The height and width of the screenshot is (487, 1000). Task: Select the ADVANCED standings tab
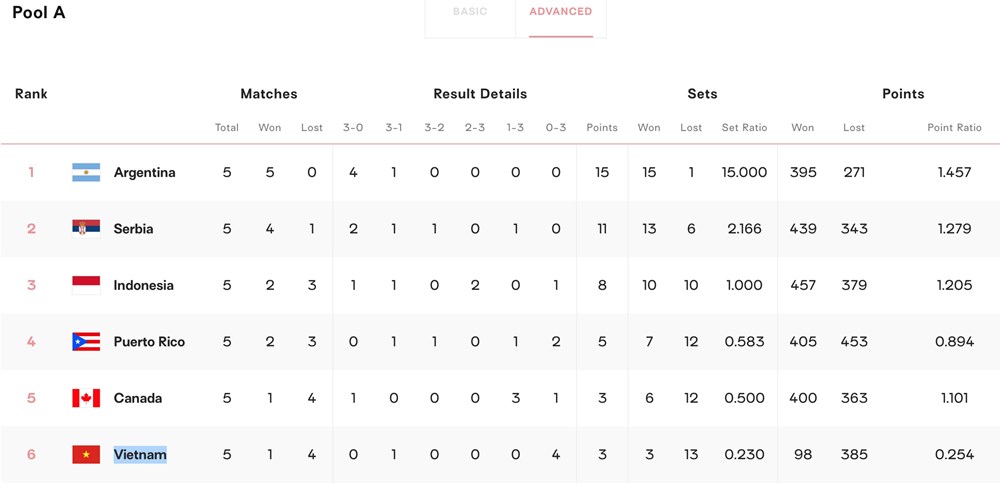tap(561, 11)
